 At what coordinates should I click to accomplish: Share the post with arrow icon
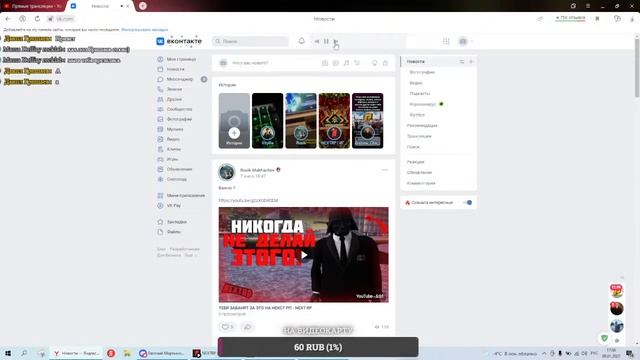pyautogui.click(x=247, y=327)
